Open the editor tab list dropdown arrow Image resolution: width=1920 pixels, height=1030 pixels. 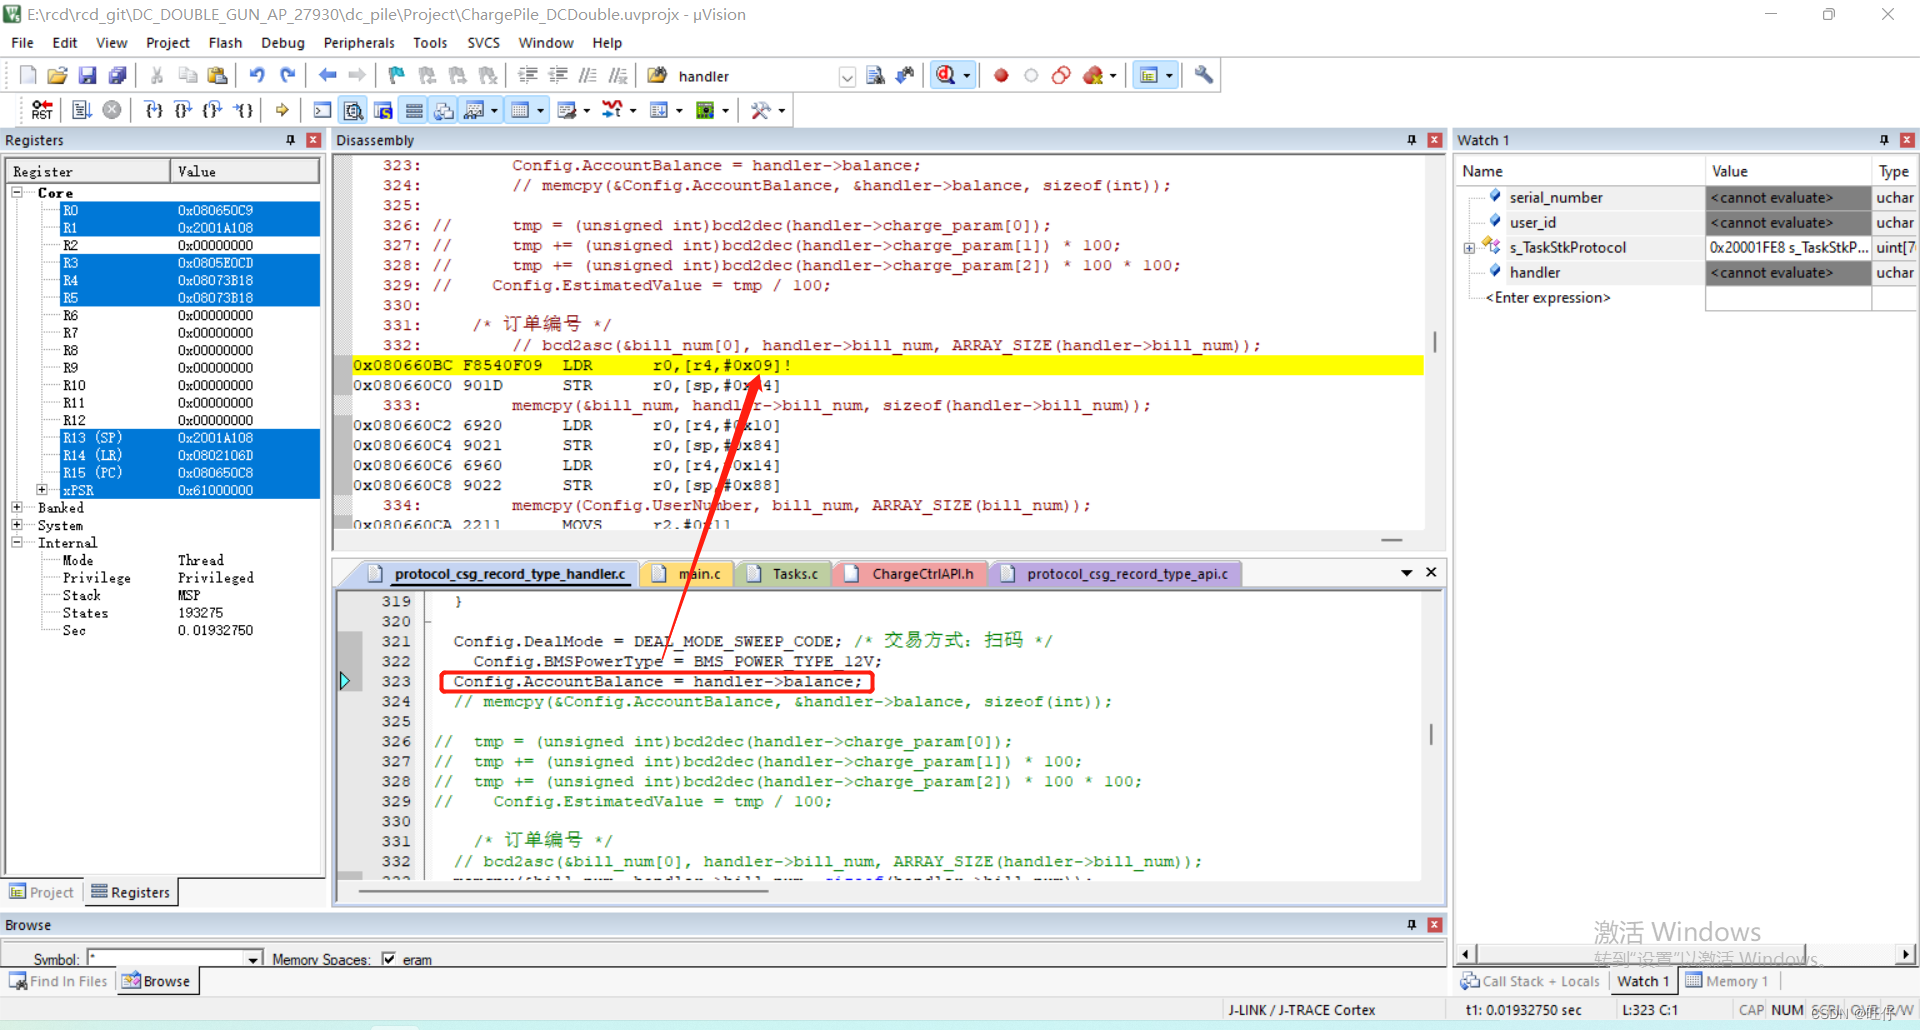click(x=1406, y=573)
